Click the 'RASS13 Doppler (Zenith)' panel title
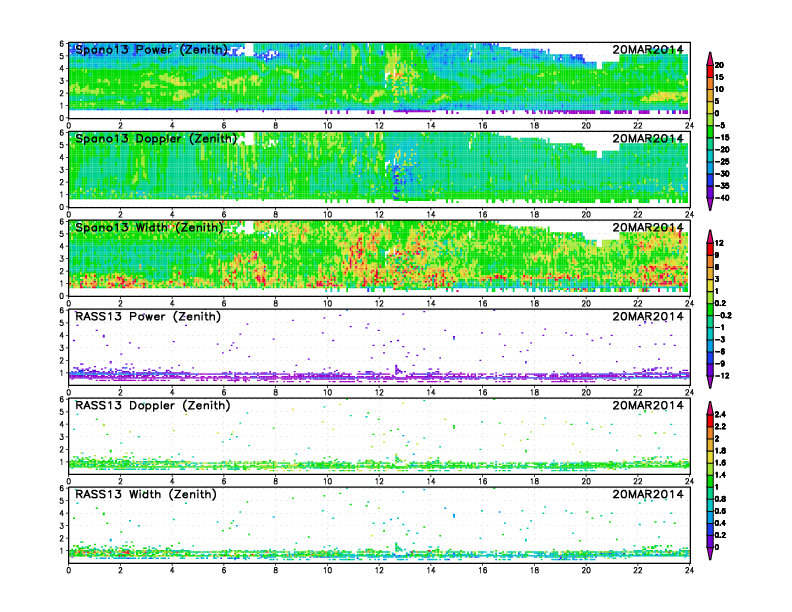Image resolution: width=792 pixels, height=612 pixels. pos(153,405)
